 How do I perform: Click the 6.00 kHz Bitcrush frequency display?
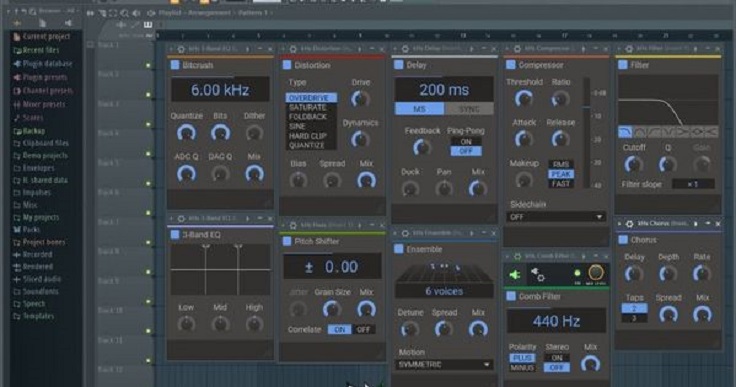click(x=220, y=90)
